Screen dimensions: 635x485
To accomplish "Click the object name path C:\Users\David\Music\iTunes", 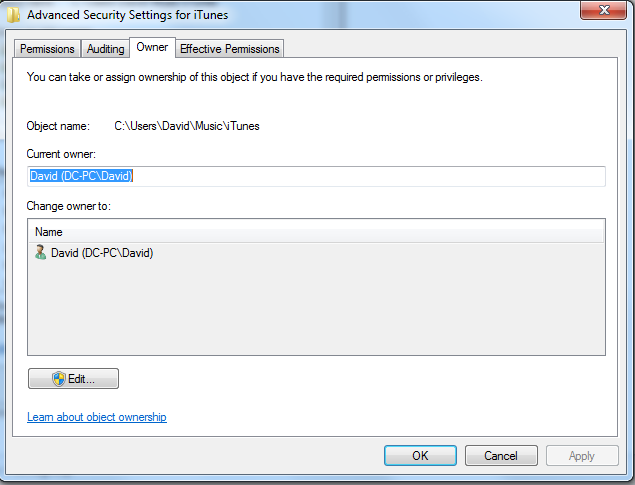I will click(187, 126).
